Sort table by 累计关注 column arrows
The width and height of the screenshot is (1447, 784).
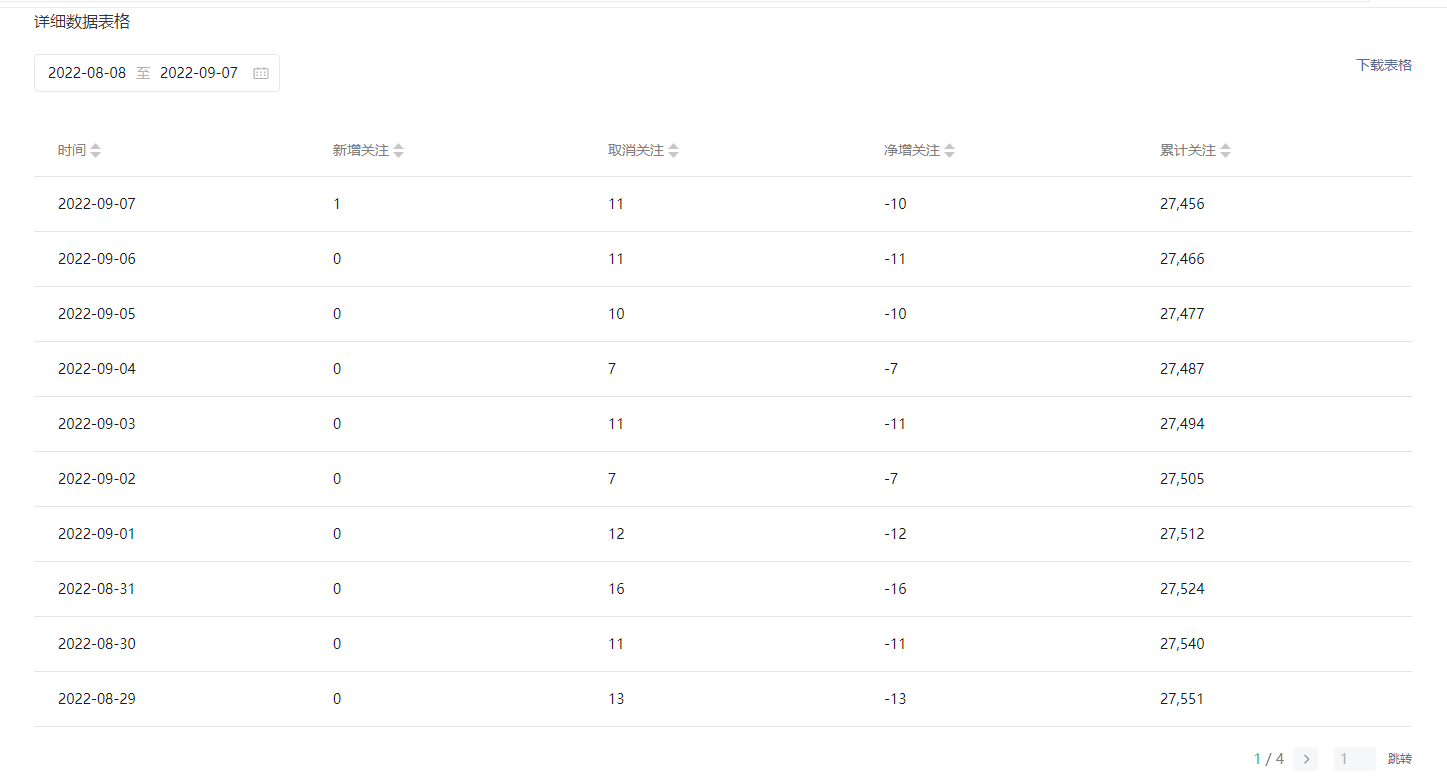1225,151
